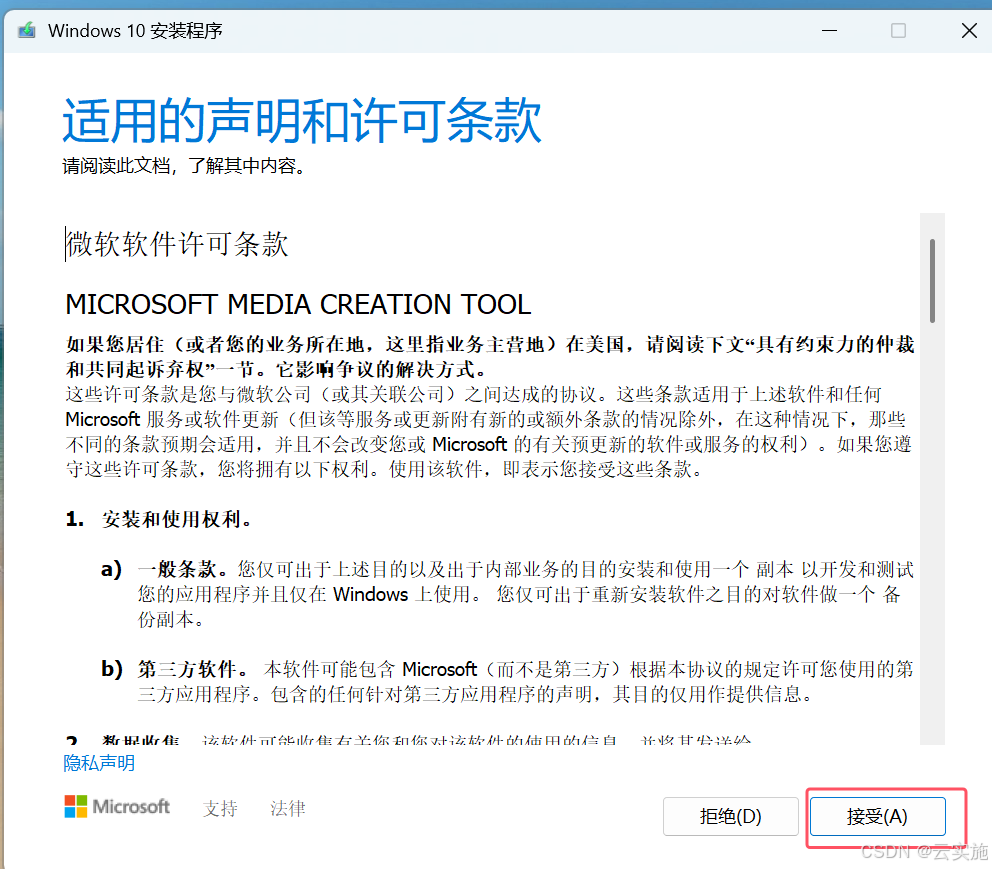The width and height of the screenshot is (992, 869).
Task: Open the 隐私声明 privacy statement link
Action: click(x=99, y=763)
